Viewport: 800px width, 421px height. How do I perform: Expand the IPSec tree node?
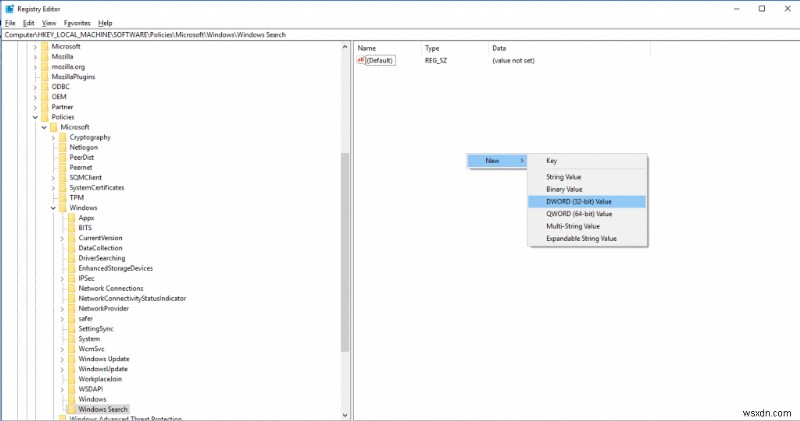[62, 279]
